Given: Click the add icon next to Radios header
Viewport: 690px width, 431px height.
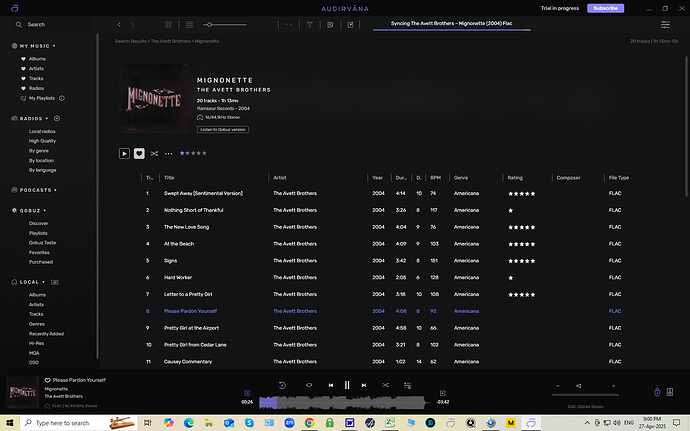Looking at the screenshot, I should click(57, 118).
